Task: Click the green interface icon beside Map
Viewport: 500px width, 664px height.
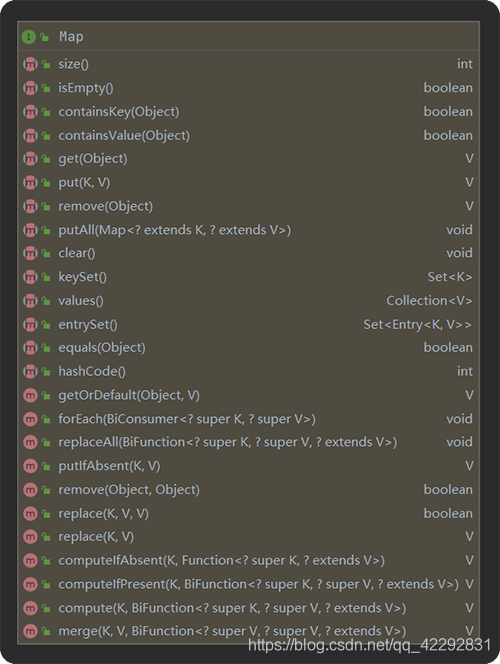Action: pos(29,37)
